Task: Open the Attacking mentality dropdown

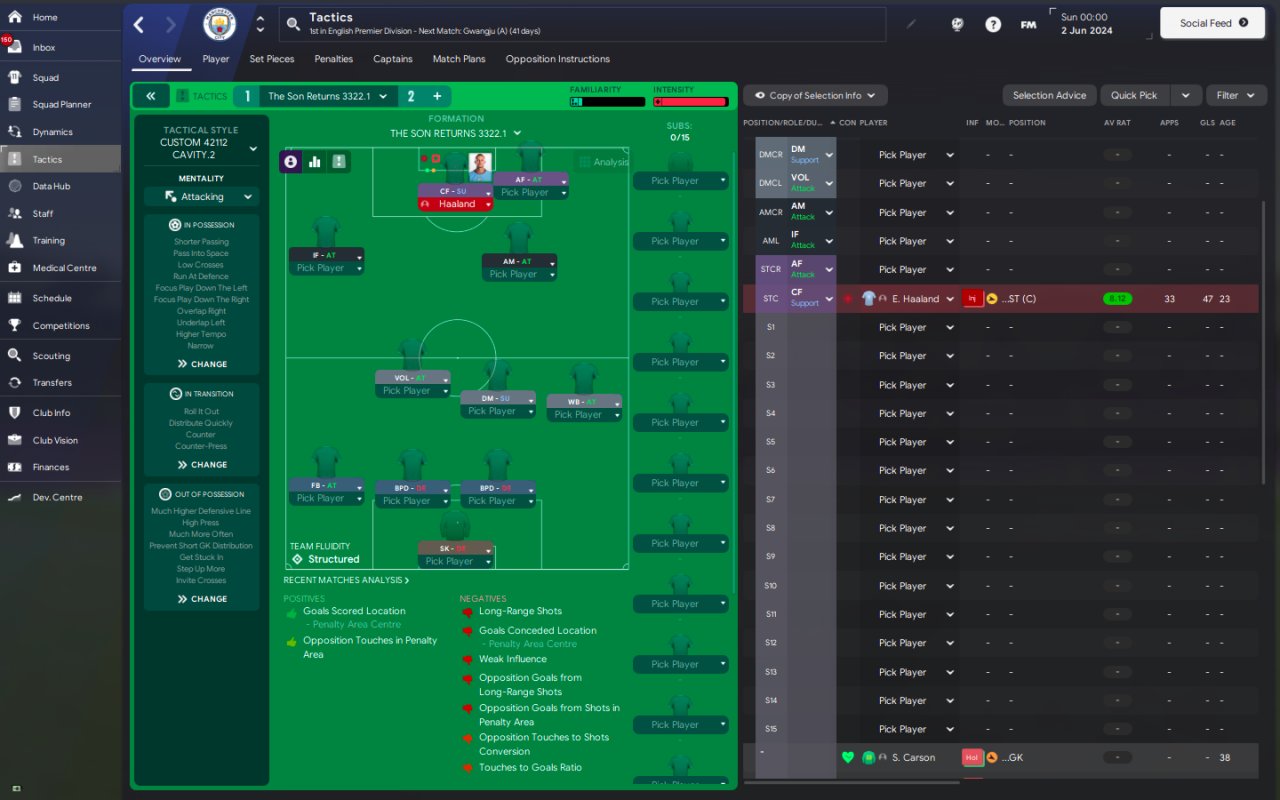Action: pyautogui.click(x=201, y=197)
